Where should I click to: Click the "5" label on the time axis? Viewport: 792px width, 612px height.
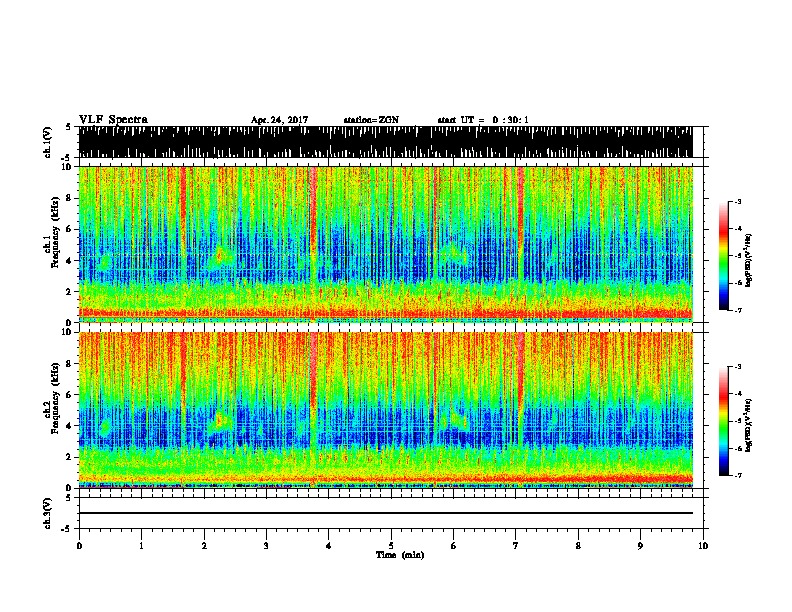[x=391, y=545]
